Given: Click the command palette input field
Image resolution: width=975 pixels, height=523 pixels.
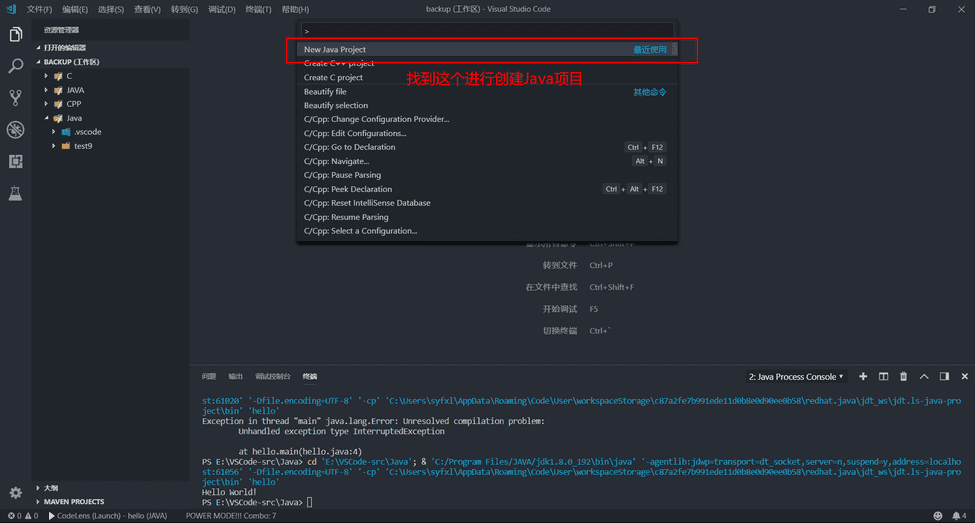Looking at the screenshot, I should 487,31.
